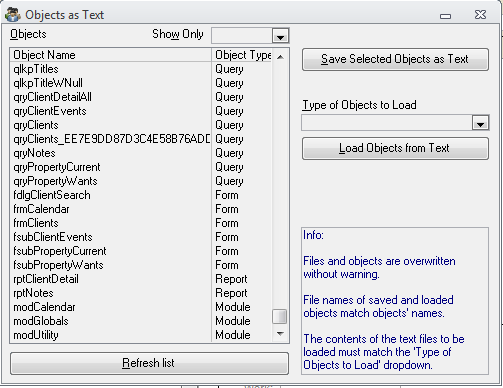Screen dimensions: 503x388
Task: Select the qryPropertyCurrent query
Action: (x=142, y=167)
